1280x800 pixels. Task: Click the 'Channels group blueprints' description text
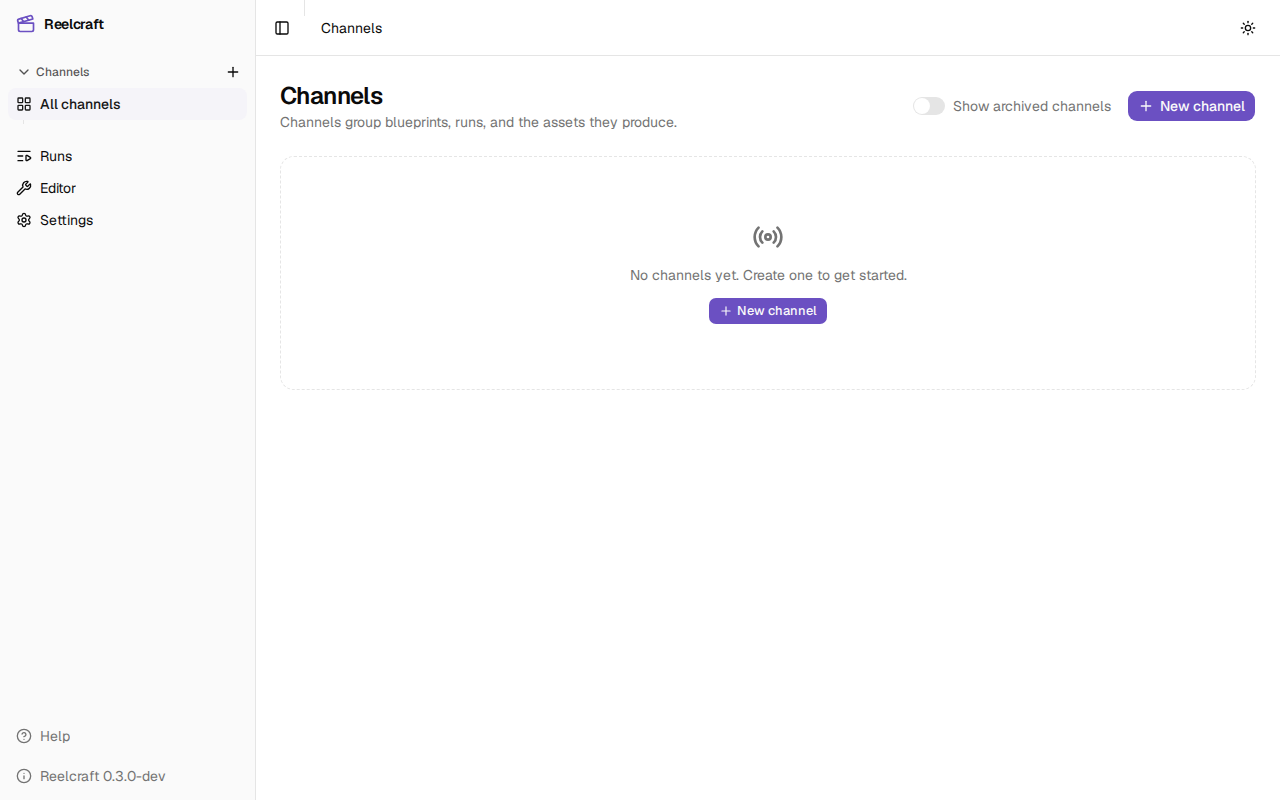tap(478, 122)
